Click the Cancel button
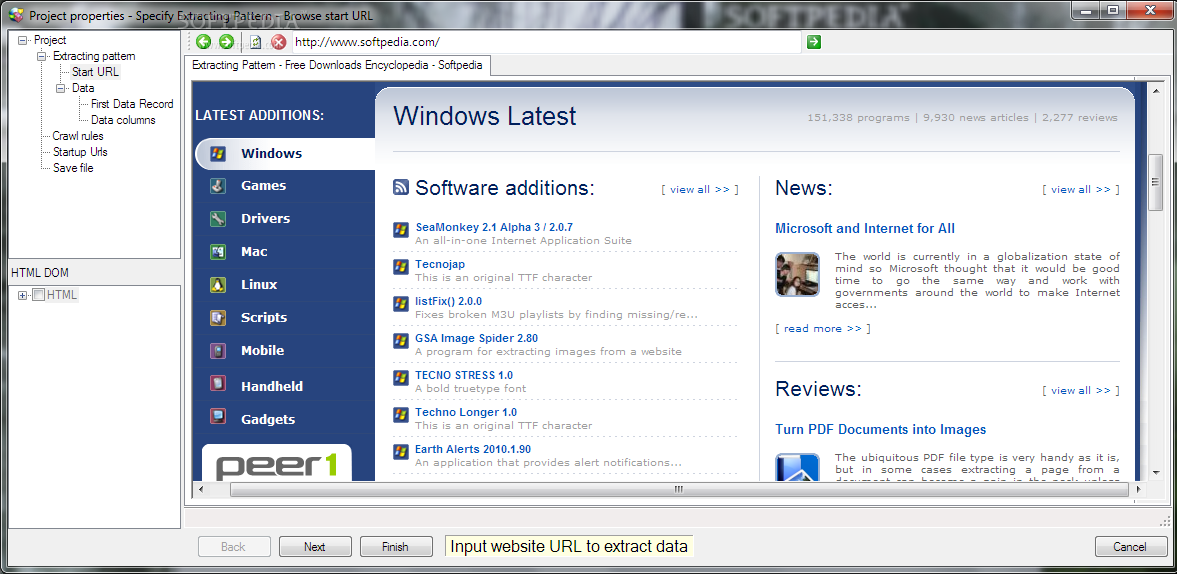 coord(1130,547)
